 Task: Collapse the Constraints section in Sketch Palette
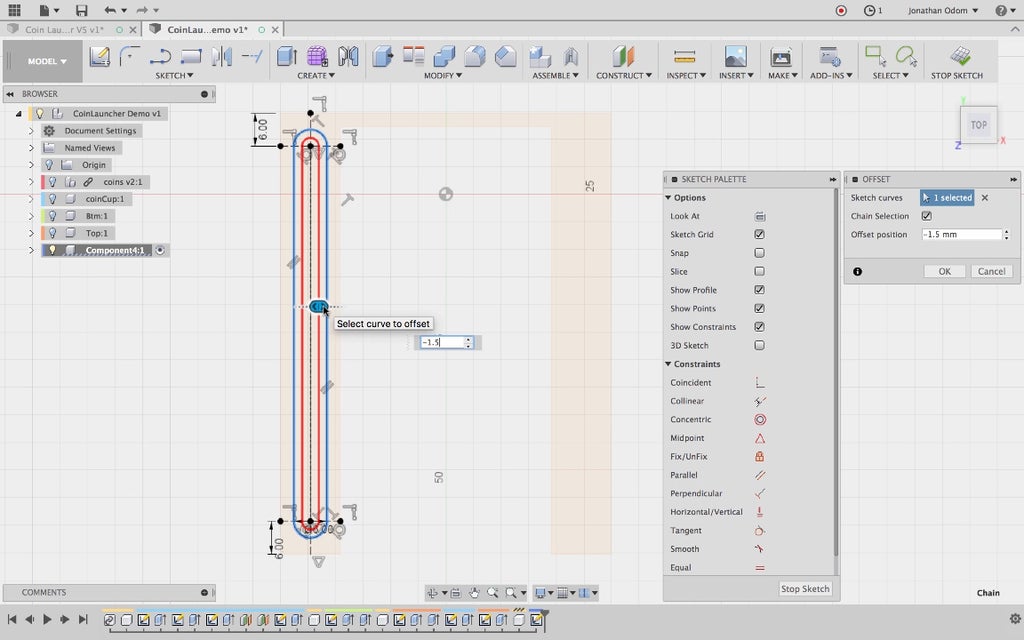click(x=668, y=364)
